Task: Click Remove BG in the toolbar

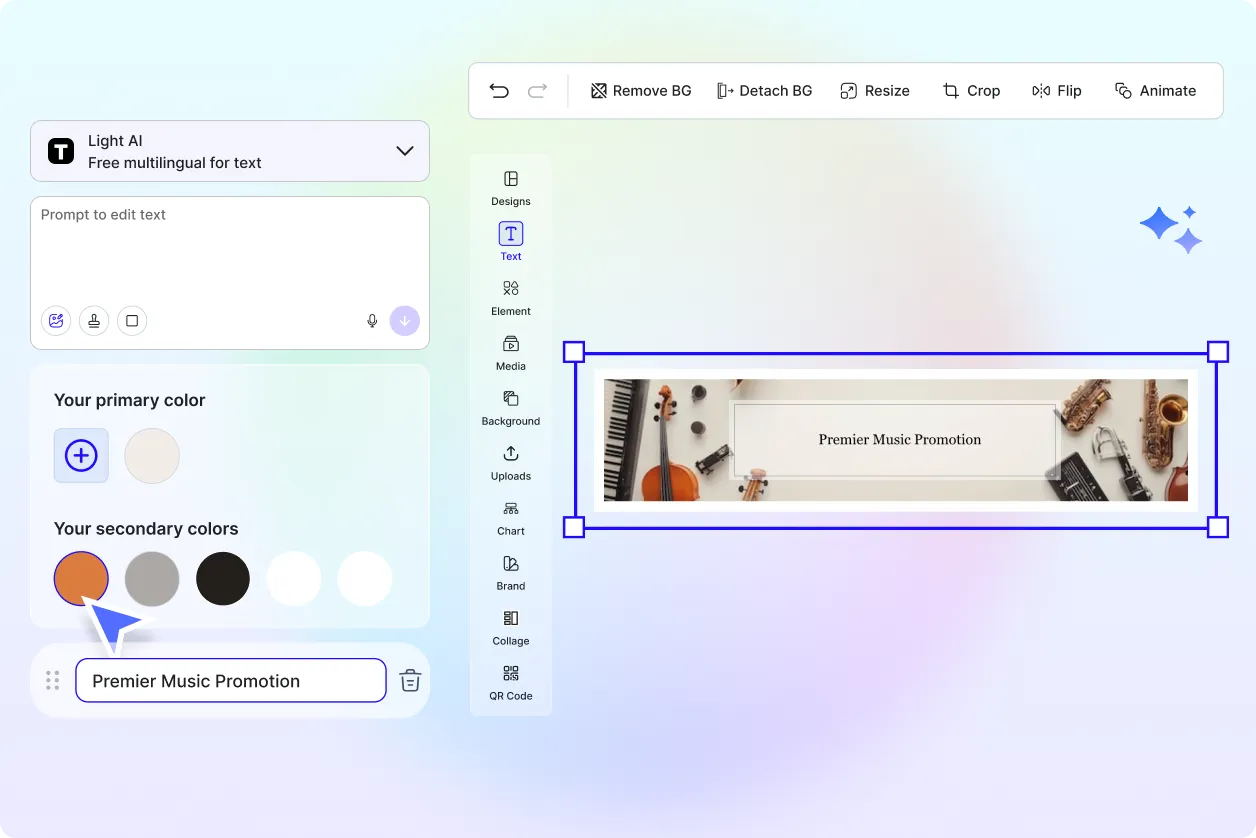Action: [641, 91]
